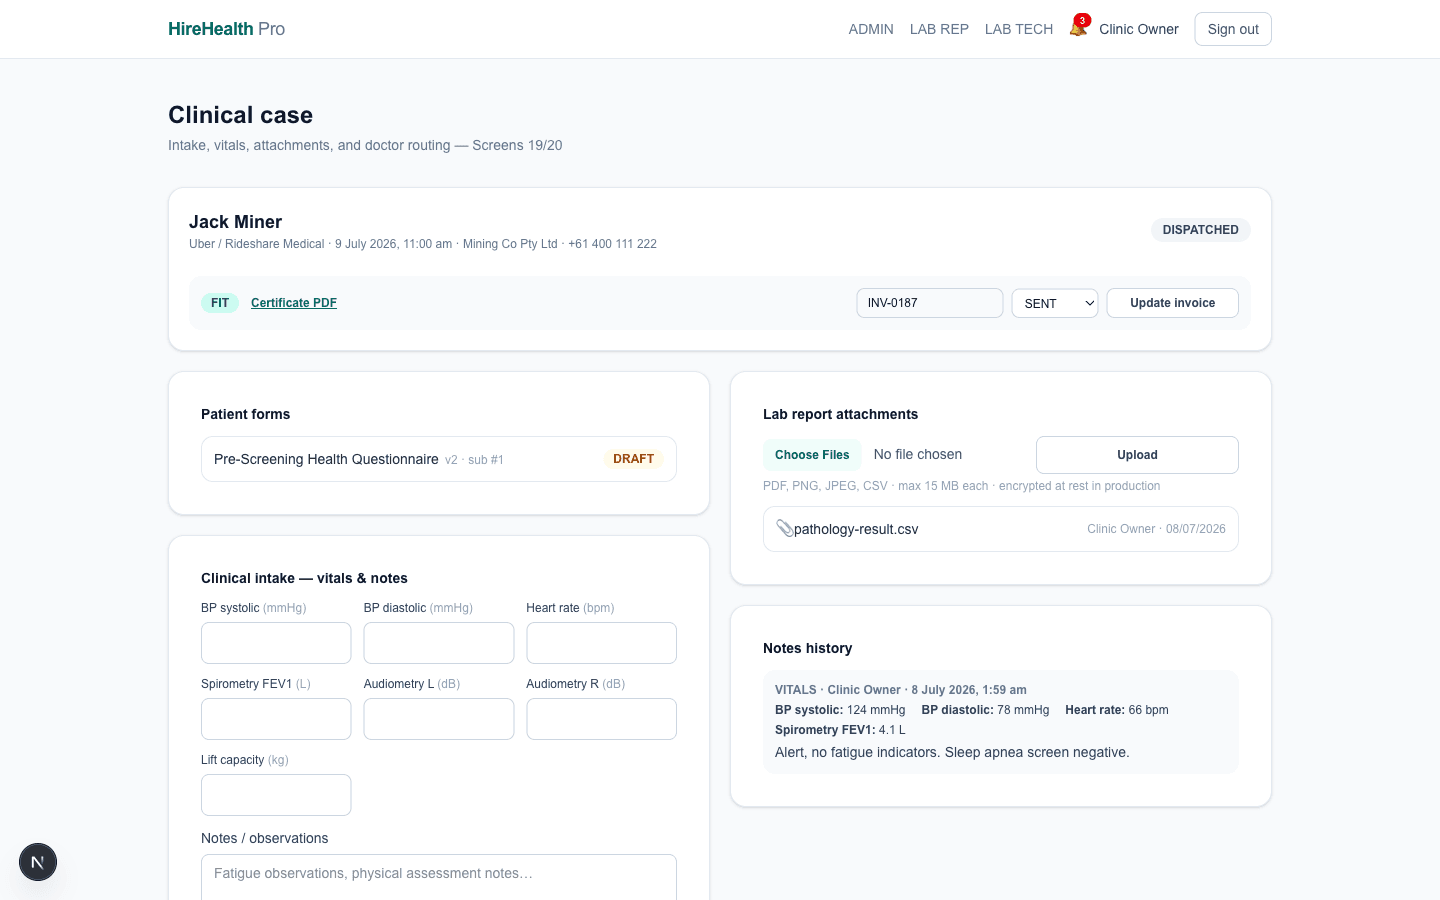The width and height of the screenshot is (1440, 900).
Task: Focus the Audiometry R input field
Action: [602, 719]
